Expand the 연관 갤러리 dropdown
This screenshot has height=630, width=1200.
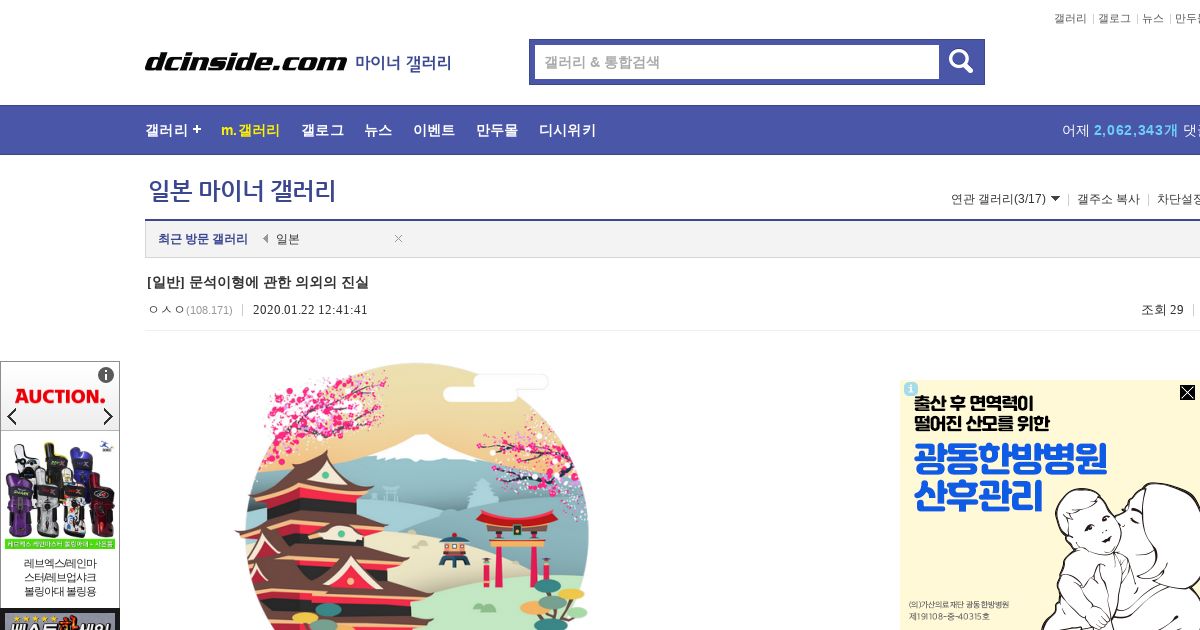pyautogui.click(x=1006, y=199)
